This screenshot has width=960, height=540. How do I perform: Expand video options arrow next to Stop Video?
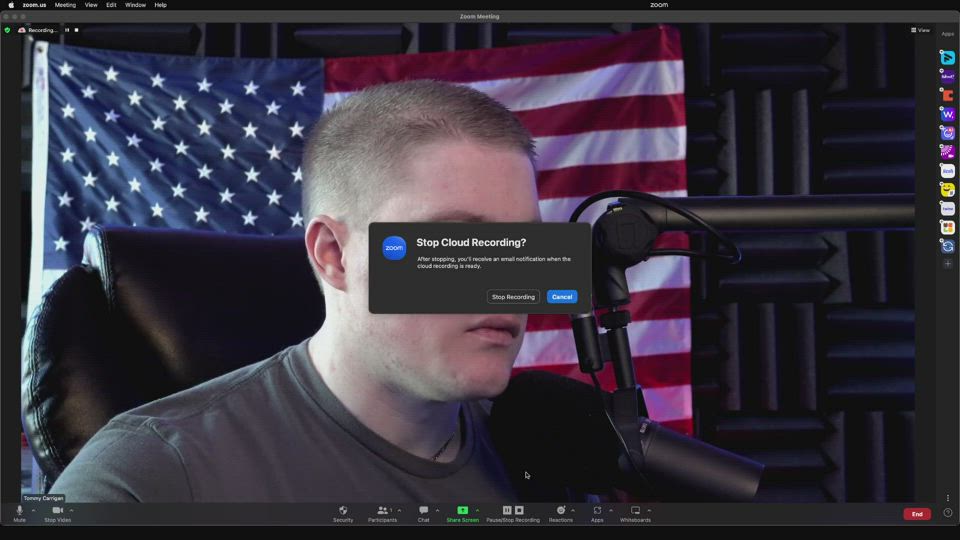pos(71,510)
